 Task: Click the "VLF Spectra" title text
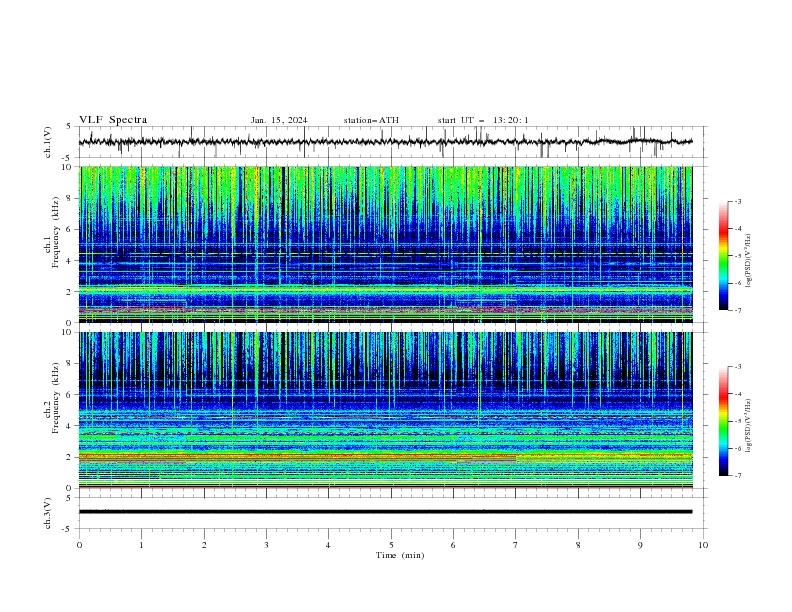[x=113, y=120]
